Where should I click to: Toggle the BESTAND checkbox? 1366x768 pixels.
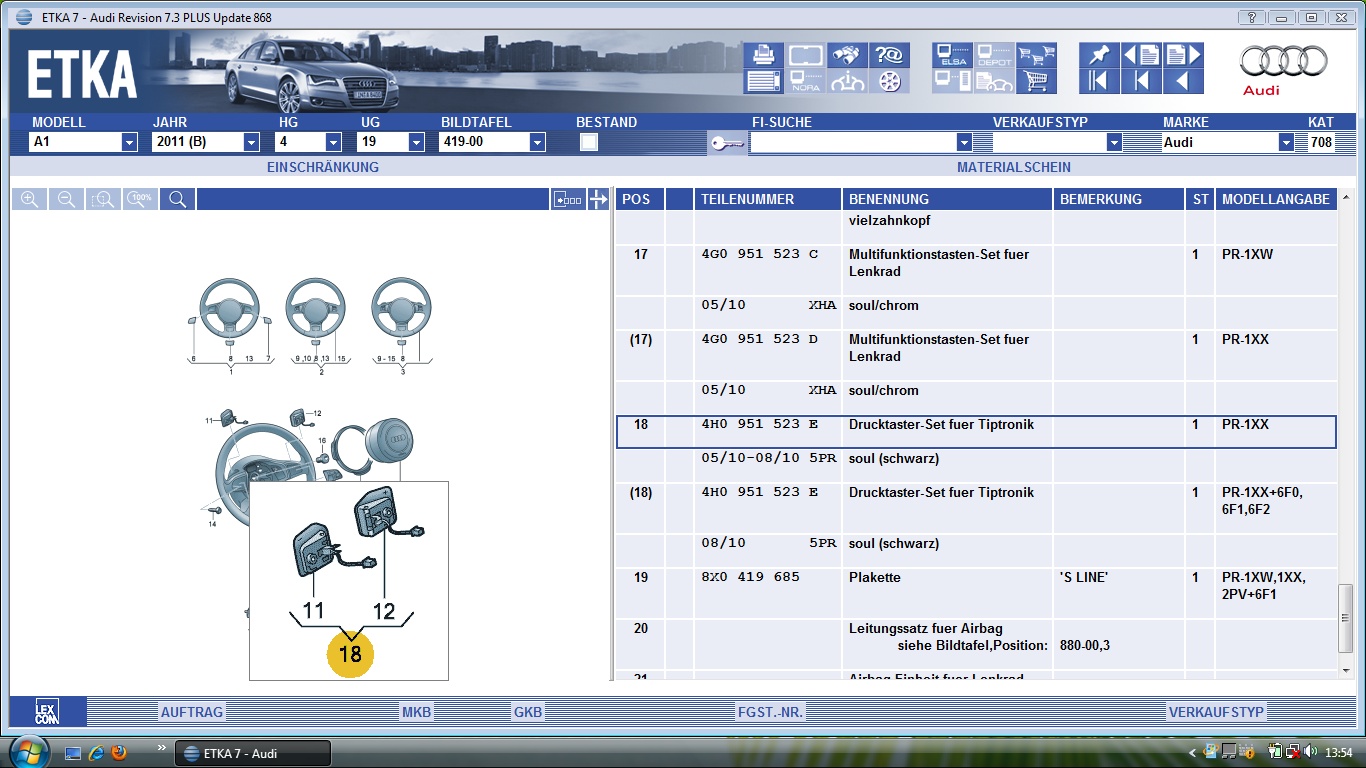coord(589,142)
